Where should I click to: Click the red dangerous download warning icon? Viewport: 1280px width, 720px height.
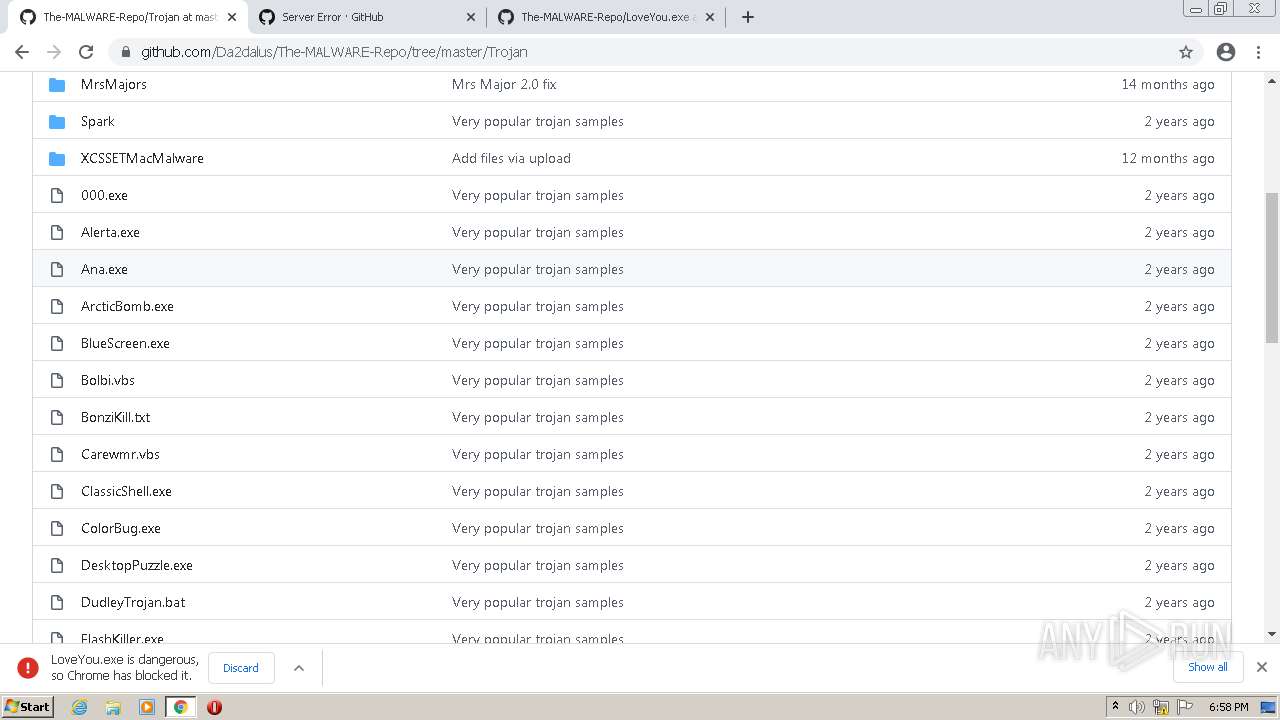click(x=28, y=668)
